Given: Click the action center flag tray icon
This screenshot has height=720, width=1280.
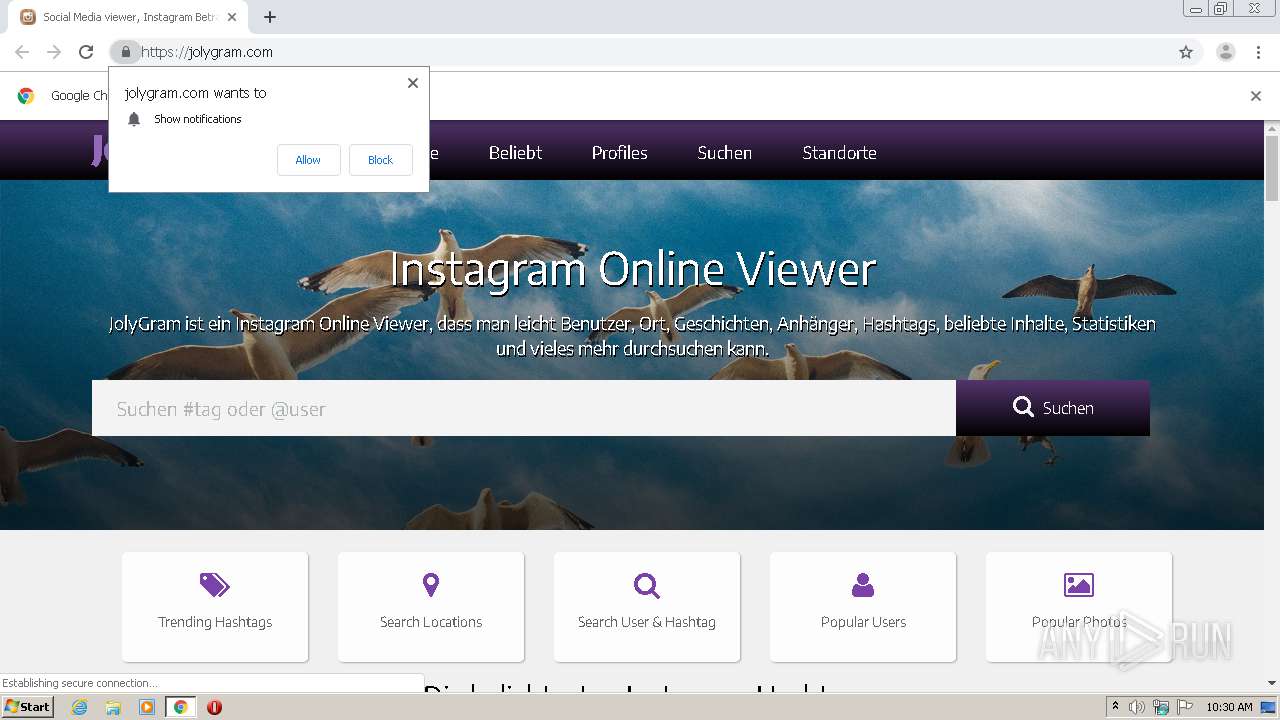Looking at the screenshot, I should point(1185,707).
